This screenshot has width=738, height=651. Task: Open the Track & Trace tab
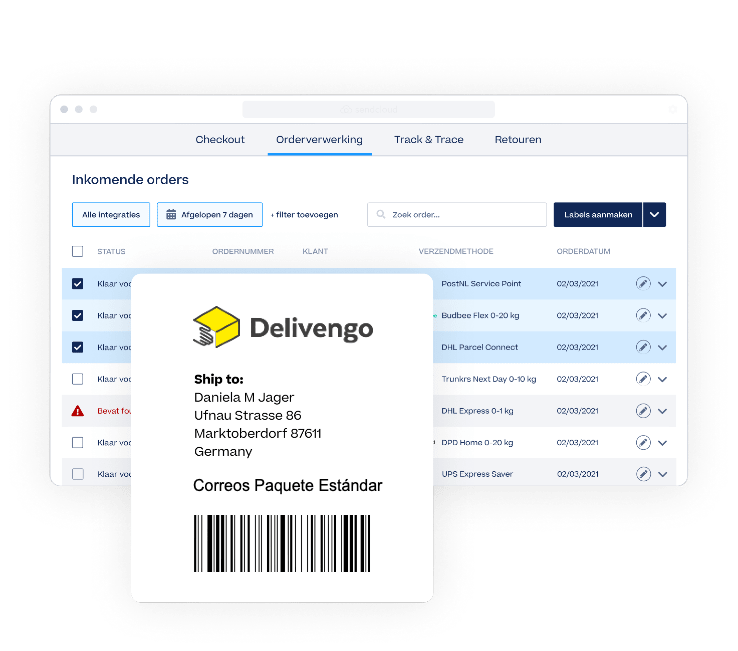[x=429, y=139]
